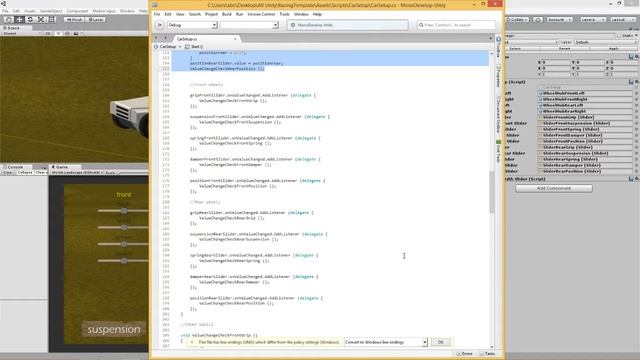Click the cloud services icon in Unity
The height and width of the screenshot is (360, 640).
click(x=538, y=20)
